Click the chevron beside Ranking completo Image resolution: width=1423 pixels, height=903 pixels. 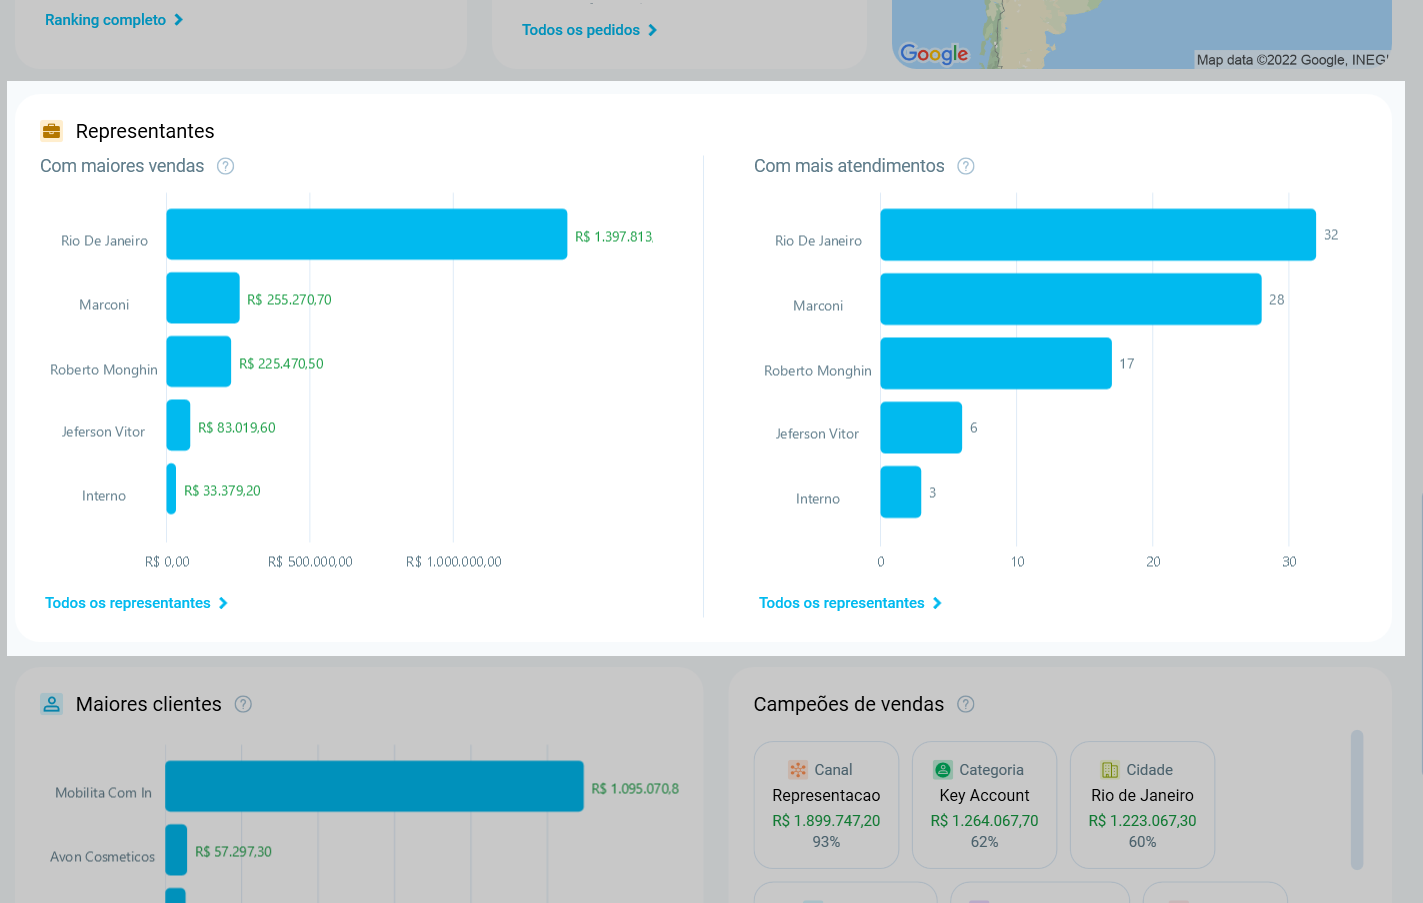[x=179, y=20]
